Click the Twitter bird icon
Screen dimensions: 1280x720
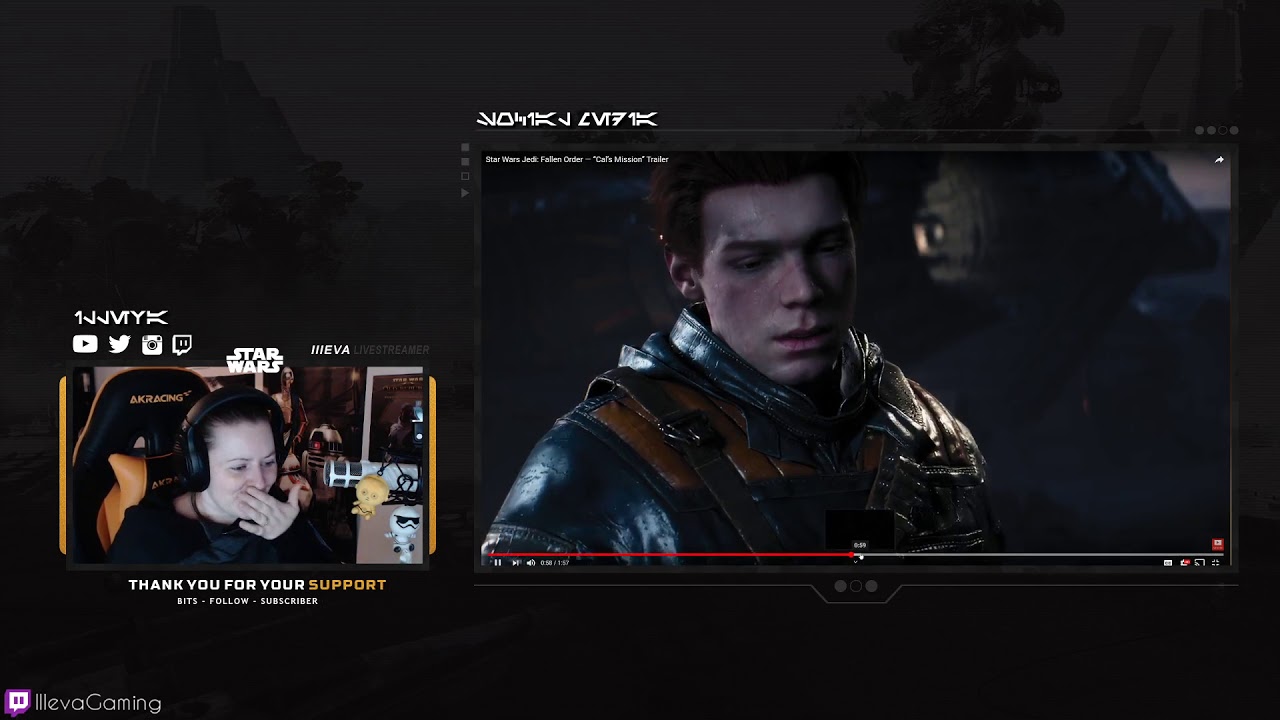[119, 344]
